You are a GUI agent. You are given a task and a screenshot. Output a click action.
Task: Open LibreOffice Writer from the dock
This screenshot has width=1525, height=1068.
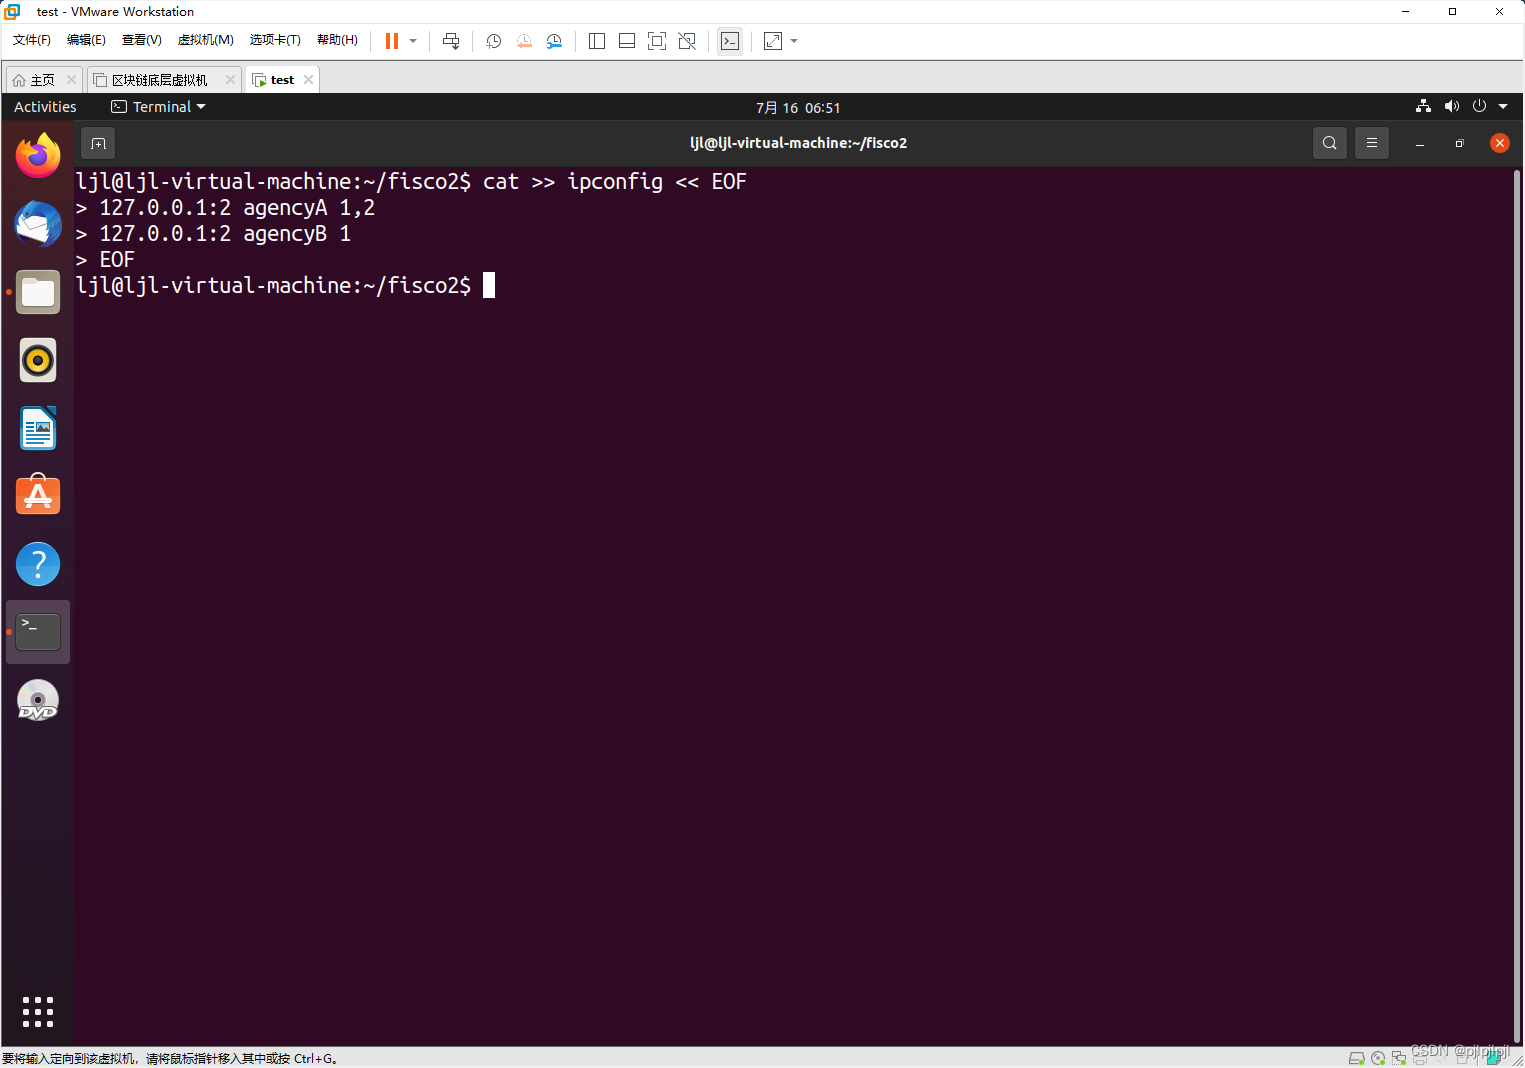pos(38,428)
